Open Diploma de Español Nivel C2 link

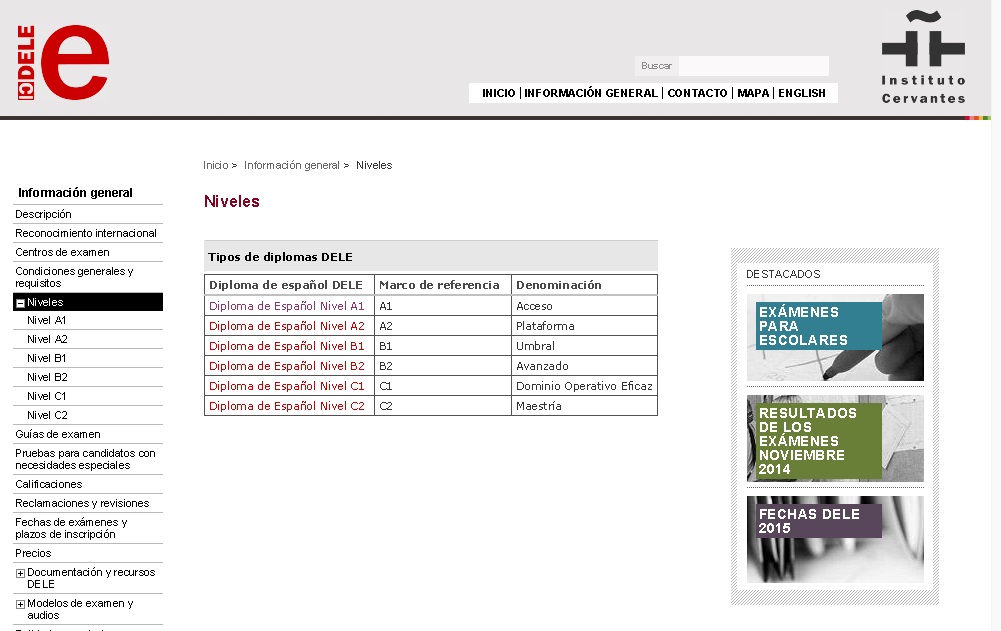[x=287, y=406]
